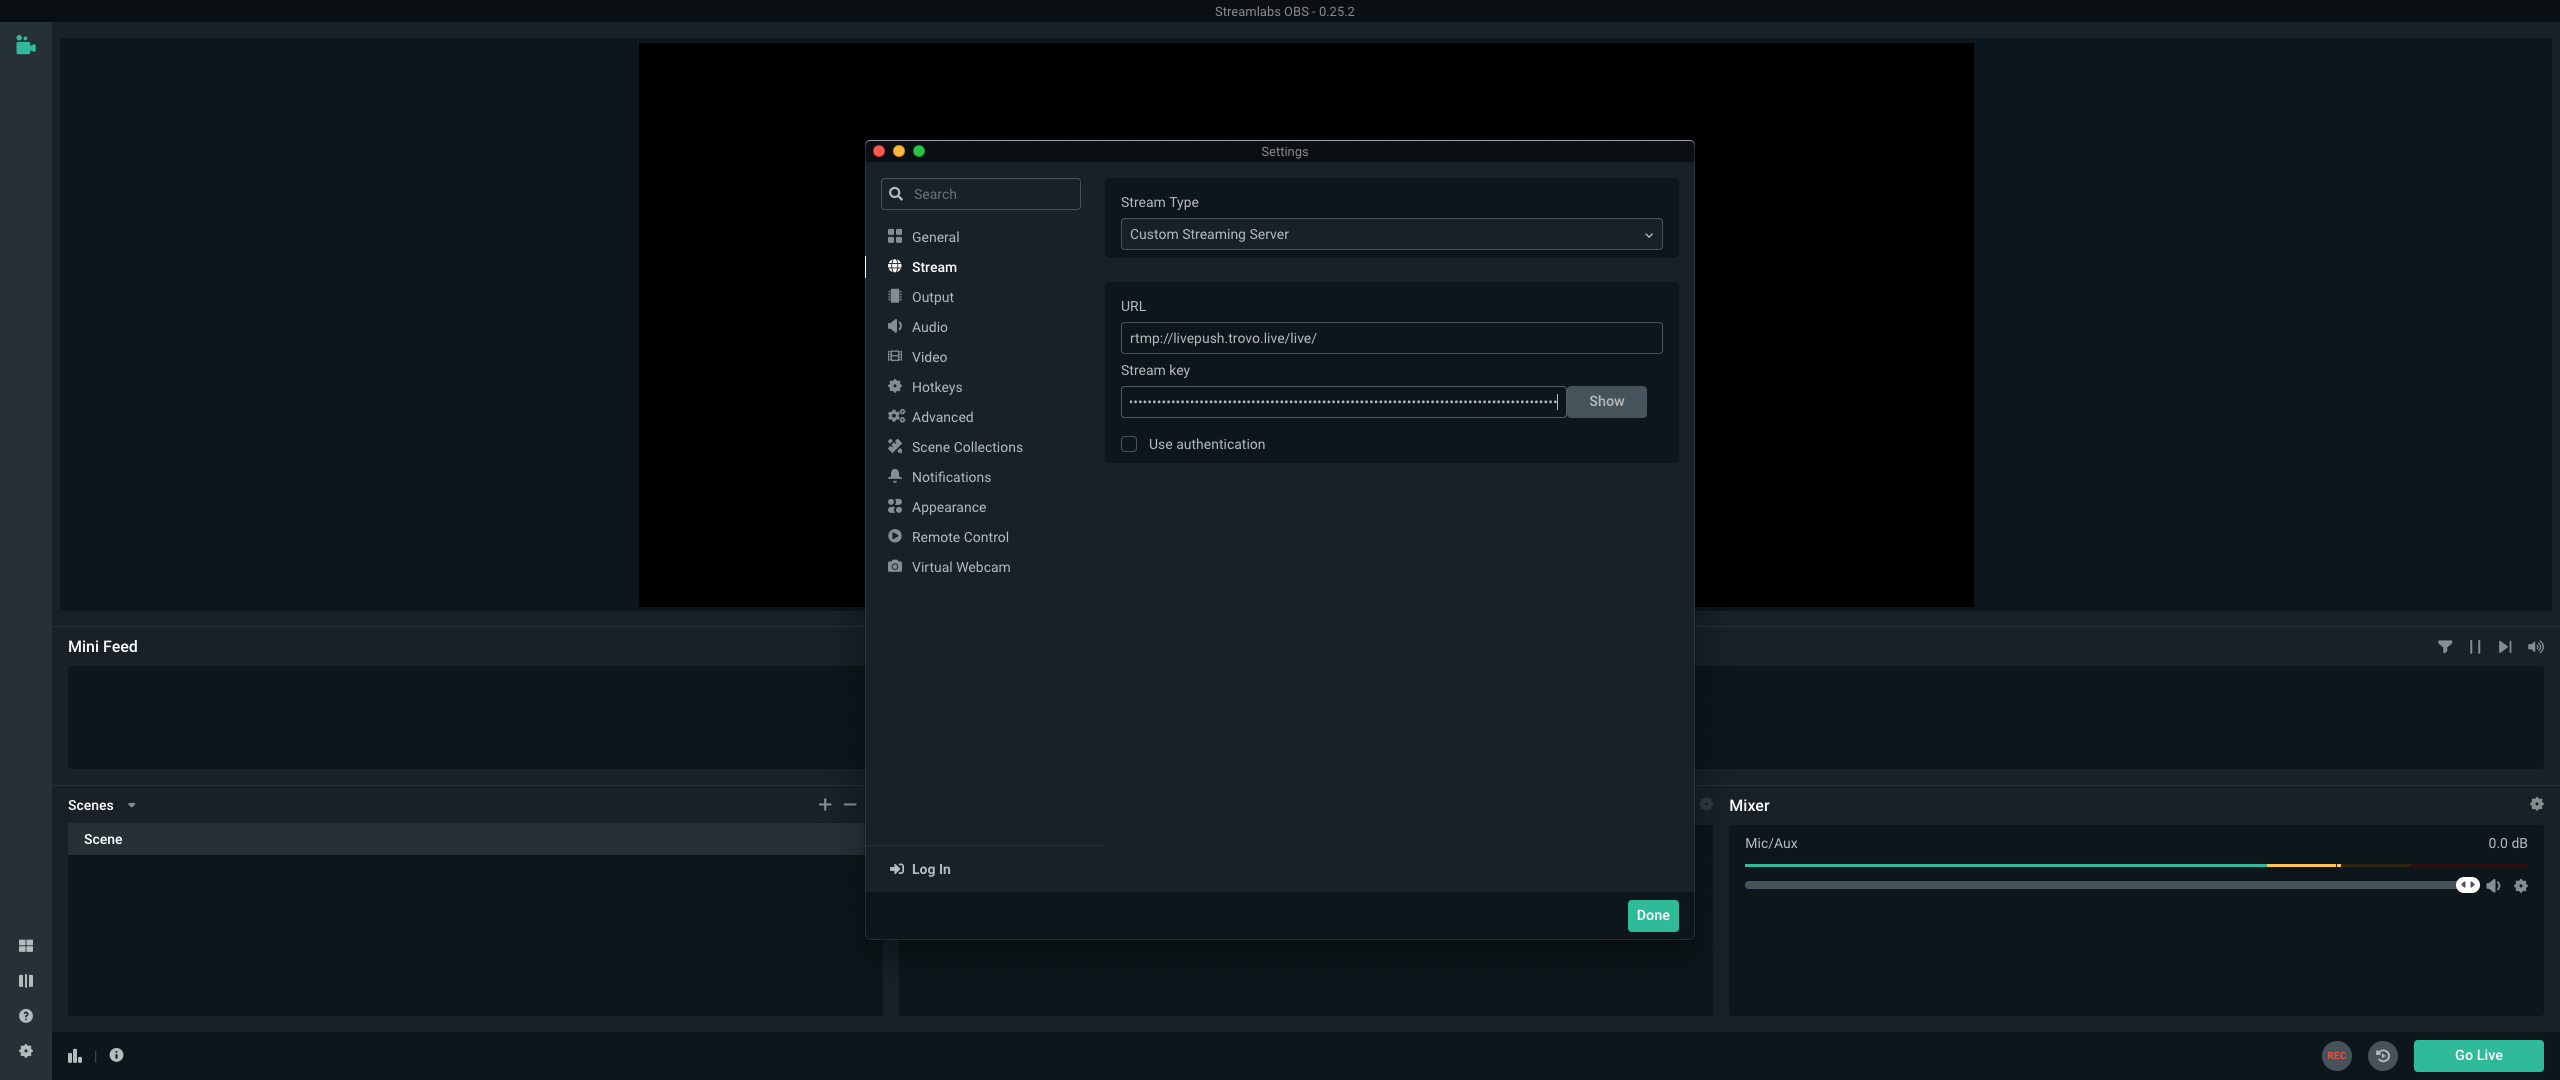Click the replay buffer icon
This screenshot has height=1080, width=2560.
tap(2383, 1055)
